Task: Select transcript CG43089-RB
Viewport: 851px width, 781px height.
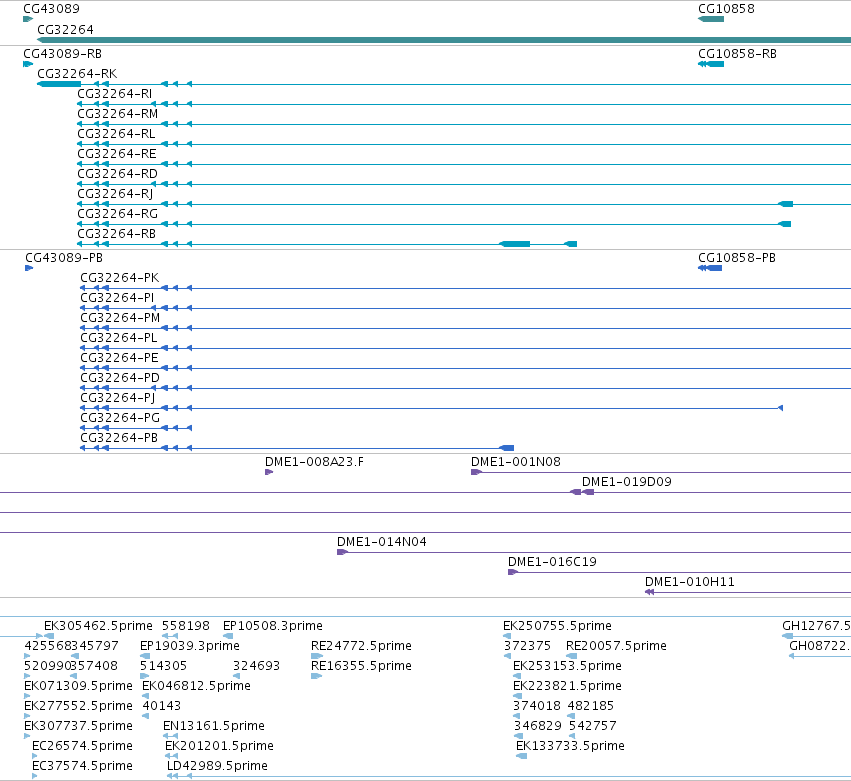Action: [x=62, y=54]
